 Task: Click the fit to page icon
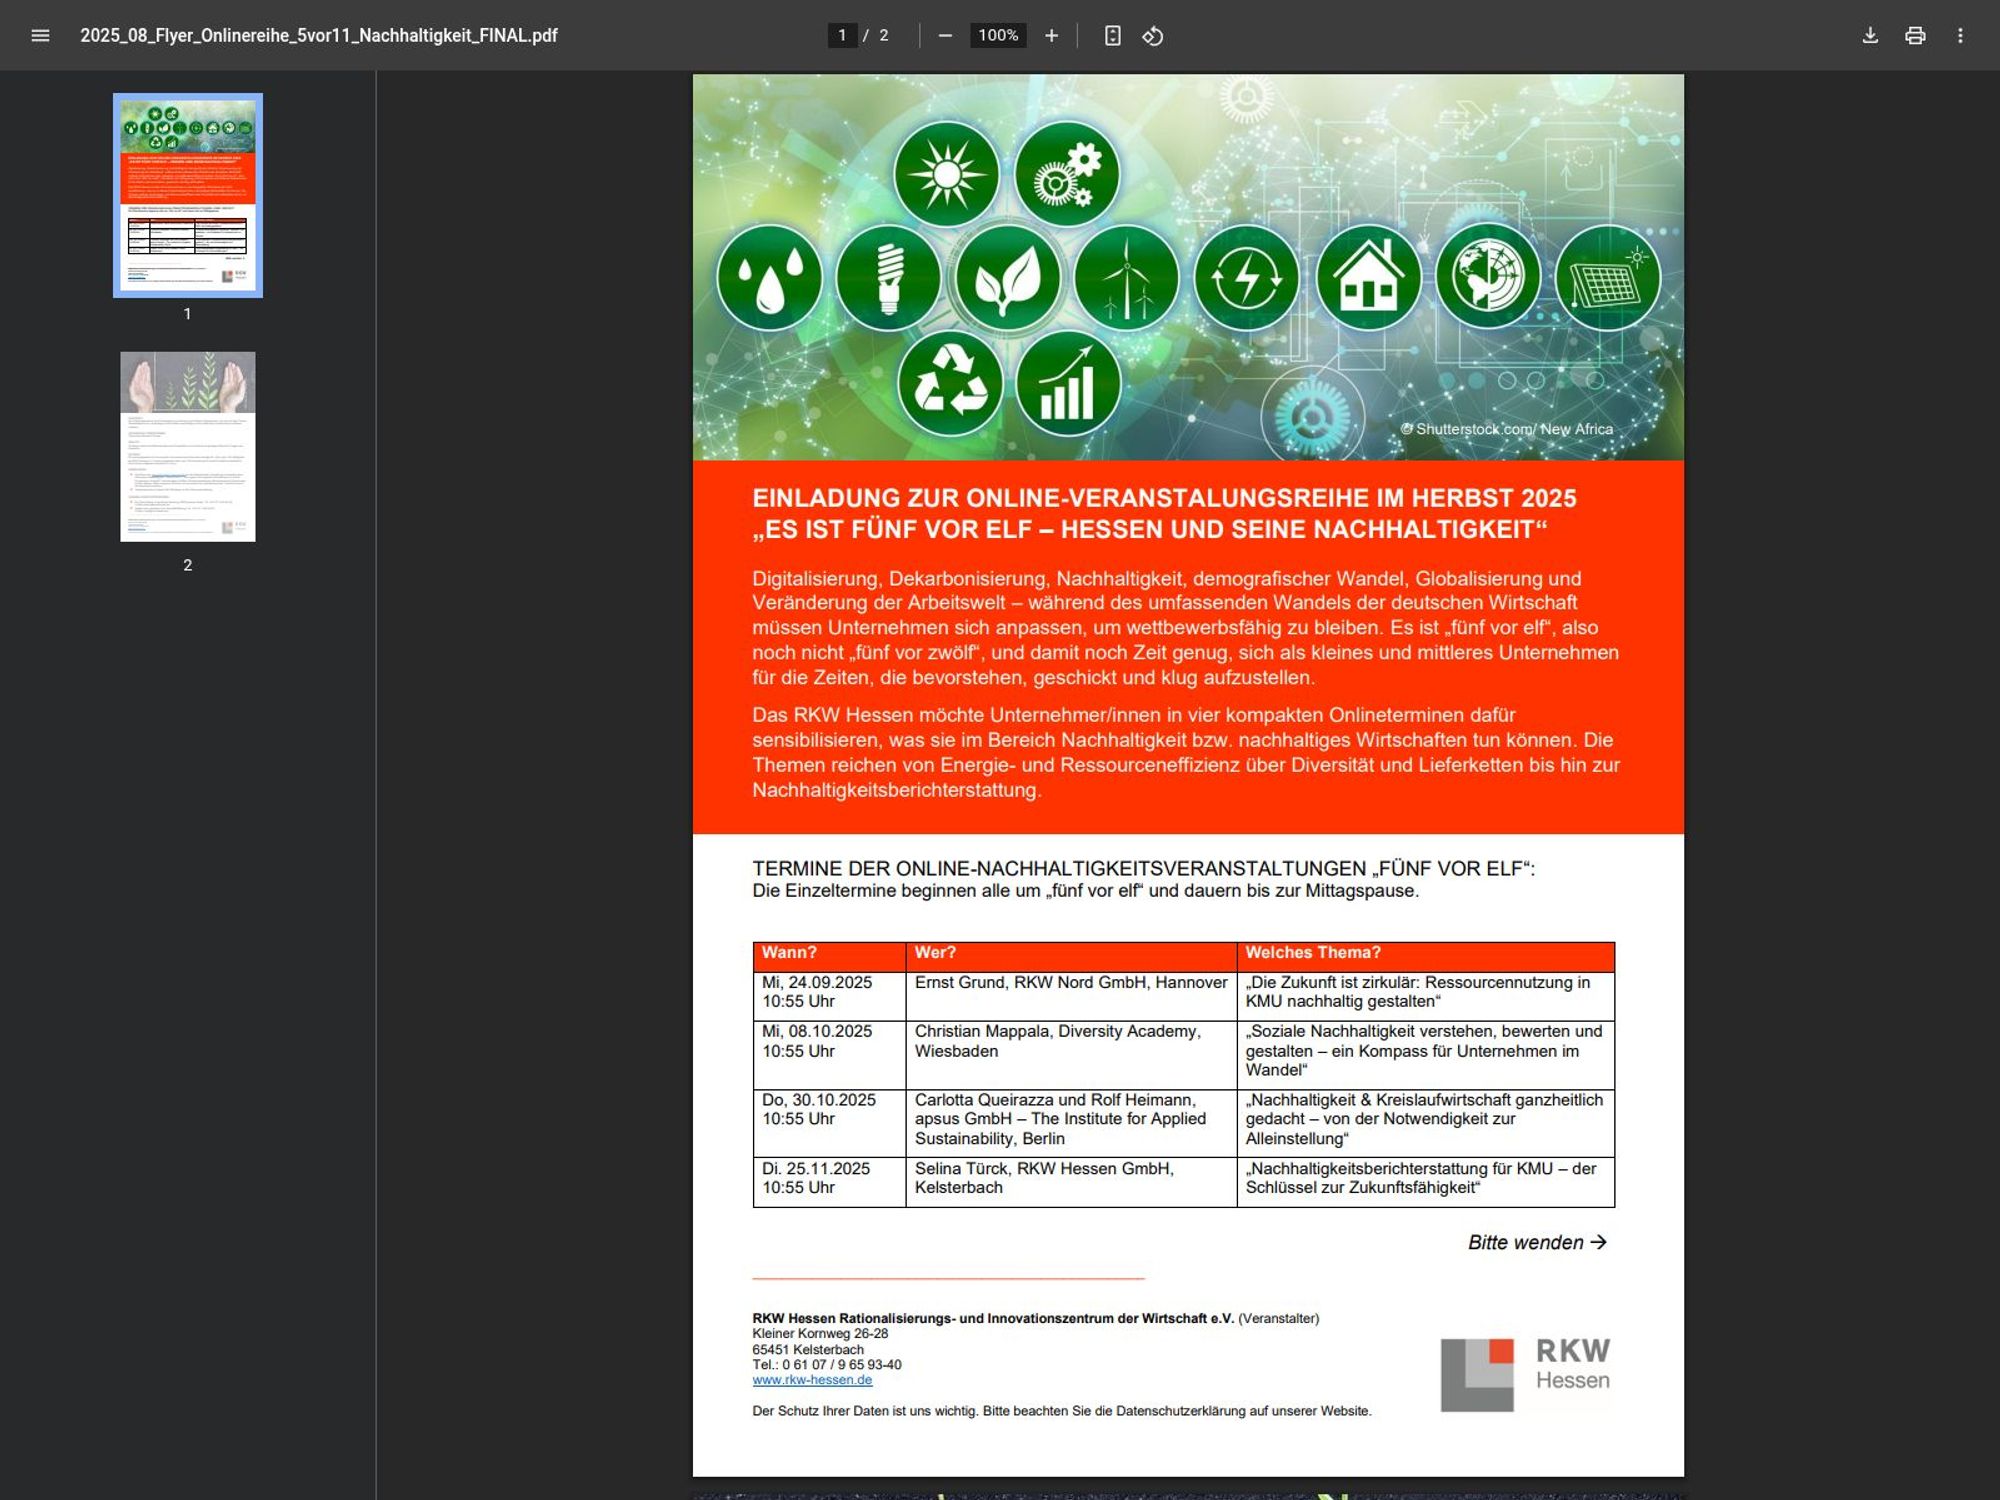1112,36
